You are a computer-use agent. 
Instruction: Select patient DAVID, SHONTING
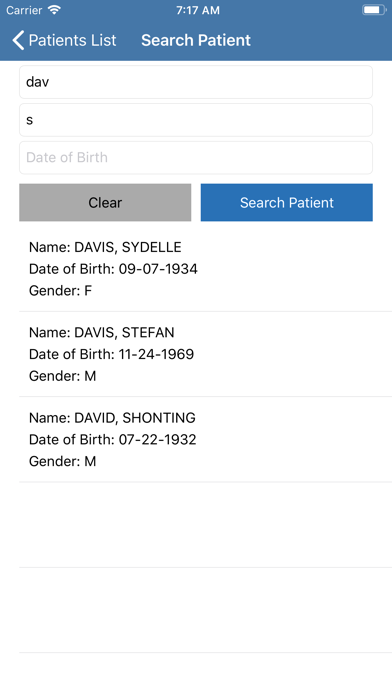tap(205, 439)
